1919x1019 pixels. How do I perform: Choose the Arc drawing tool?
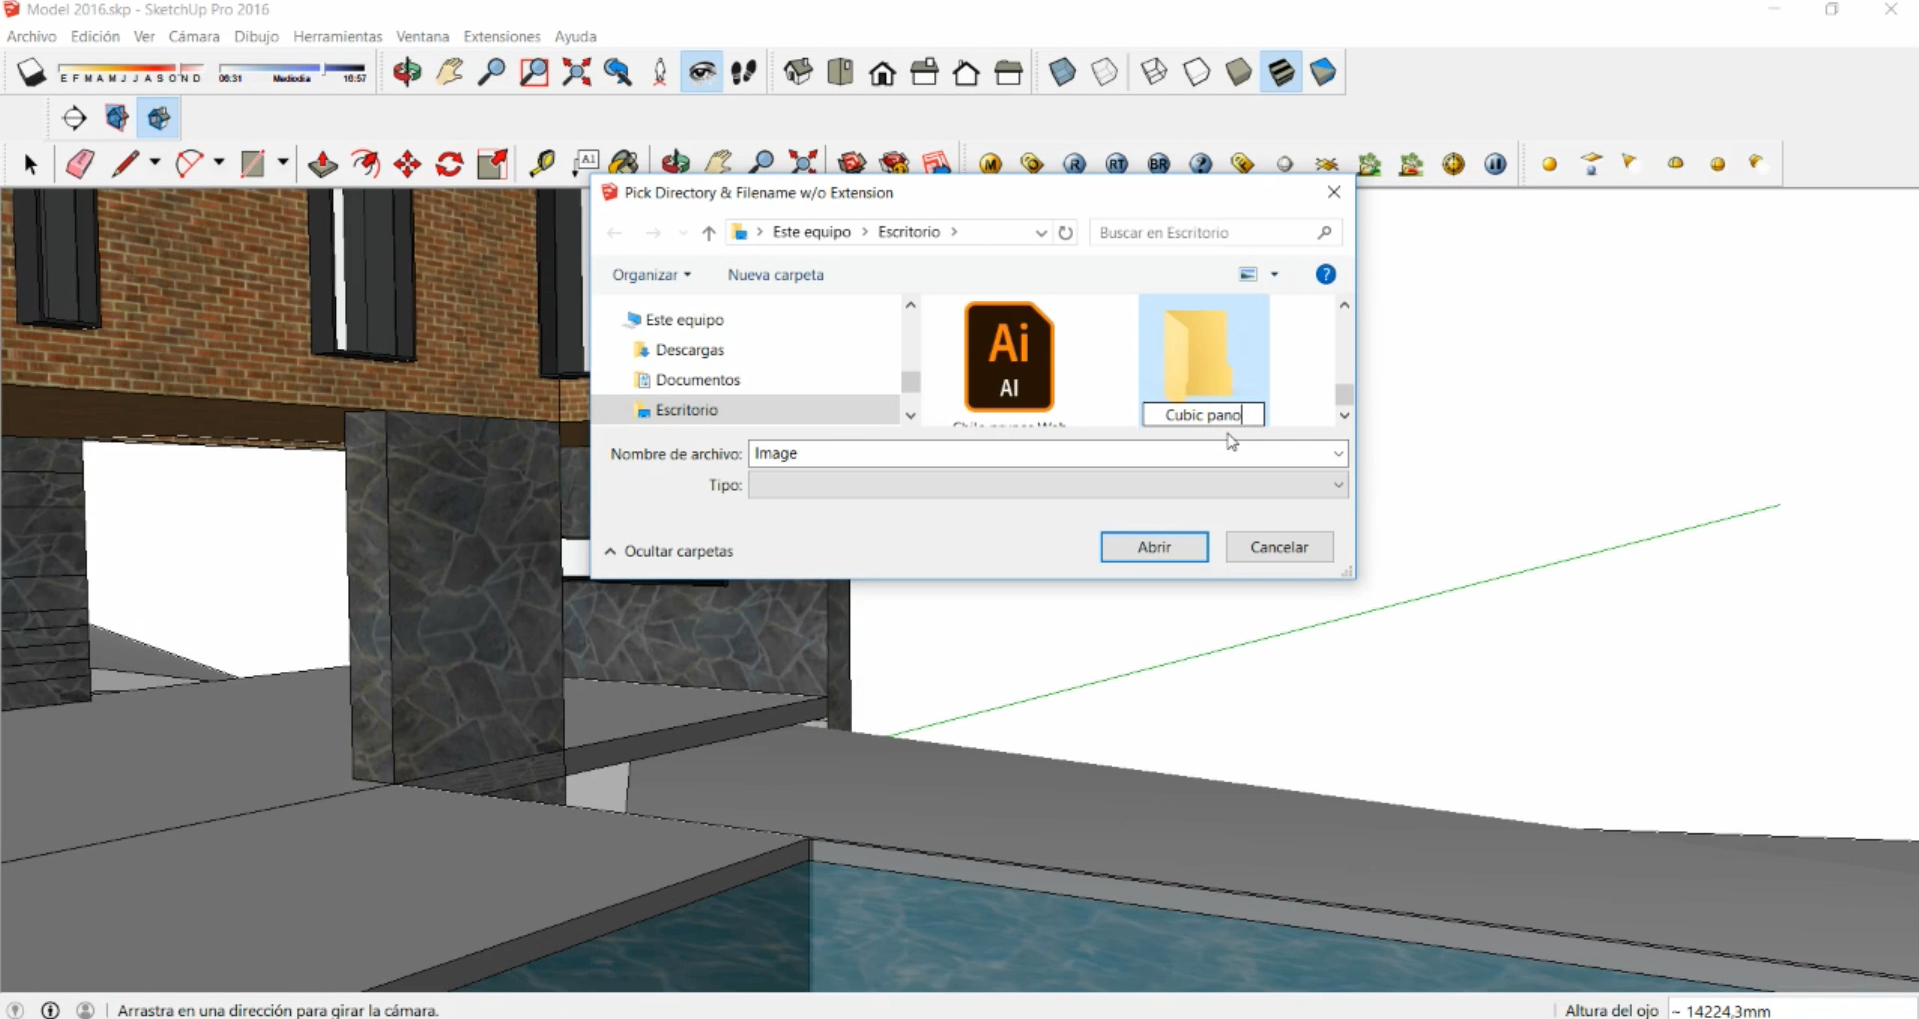189,164
